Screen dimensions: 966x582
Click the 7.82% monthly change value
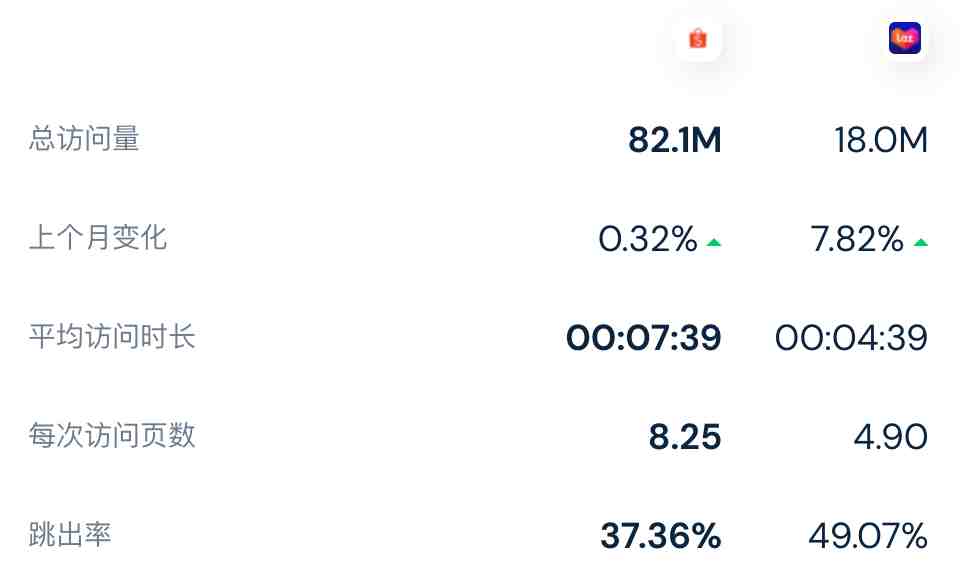point(857,239)
